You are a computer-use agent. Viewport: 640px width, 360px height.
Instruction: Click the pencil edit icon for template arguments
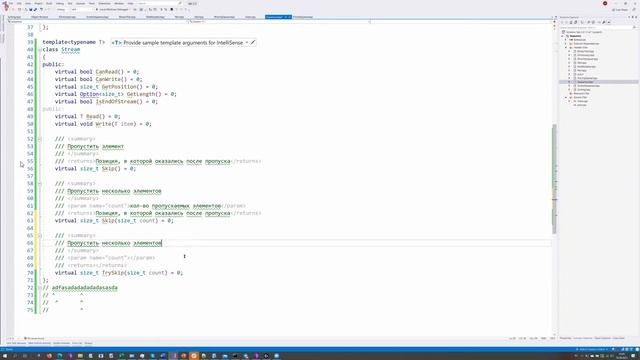253,42
